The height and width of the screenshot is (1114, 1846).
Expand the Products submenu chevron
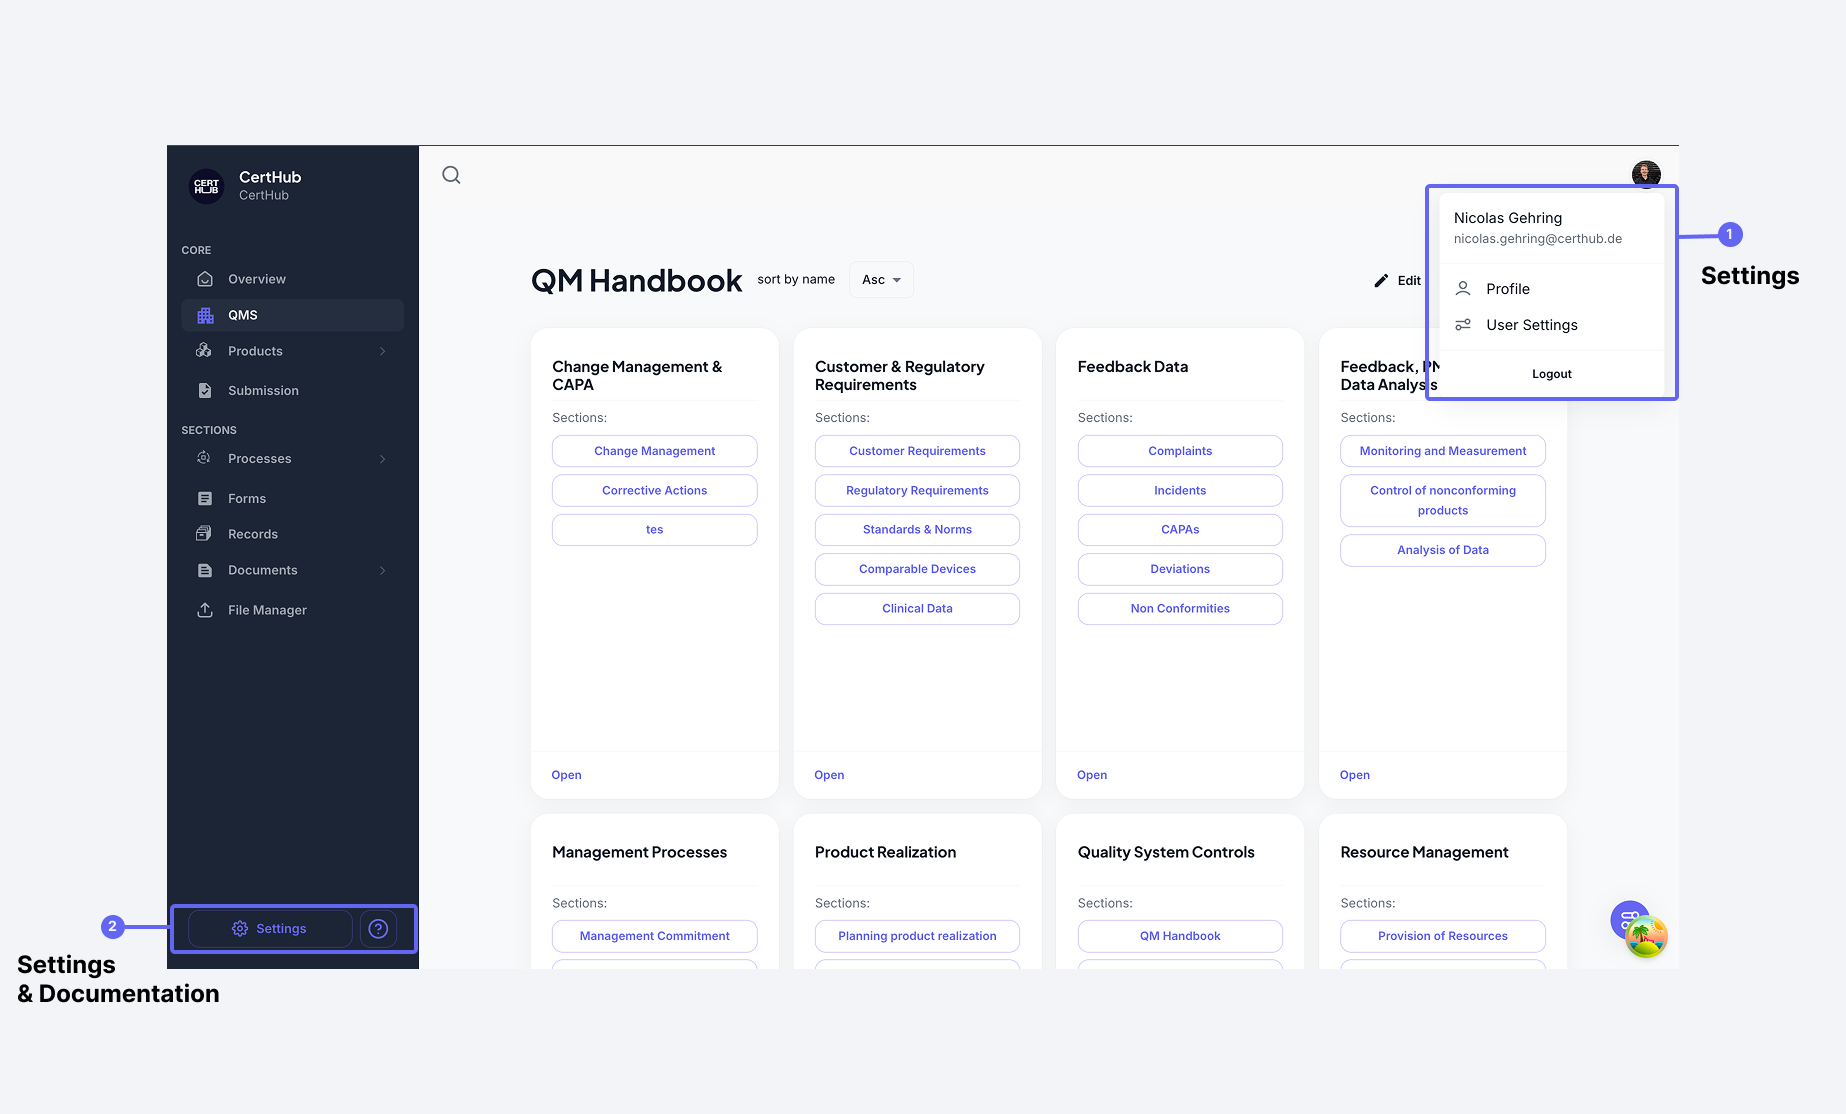coord(382,351)
